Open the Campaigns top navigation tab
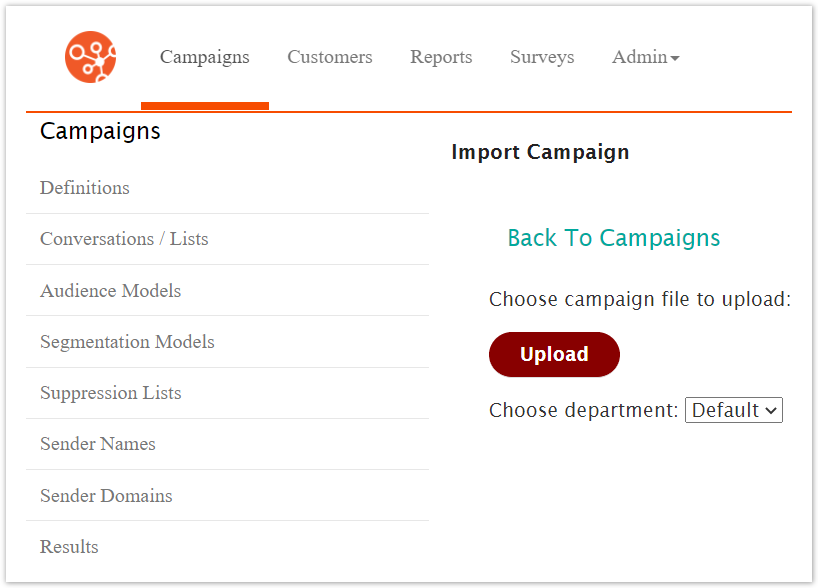 (204, 57)
